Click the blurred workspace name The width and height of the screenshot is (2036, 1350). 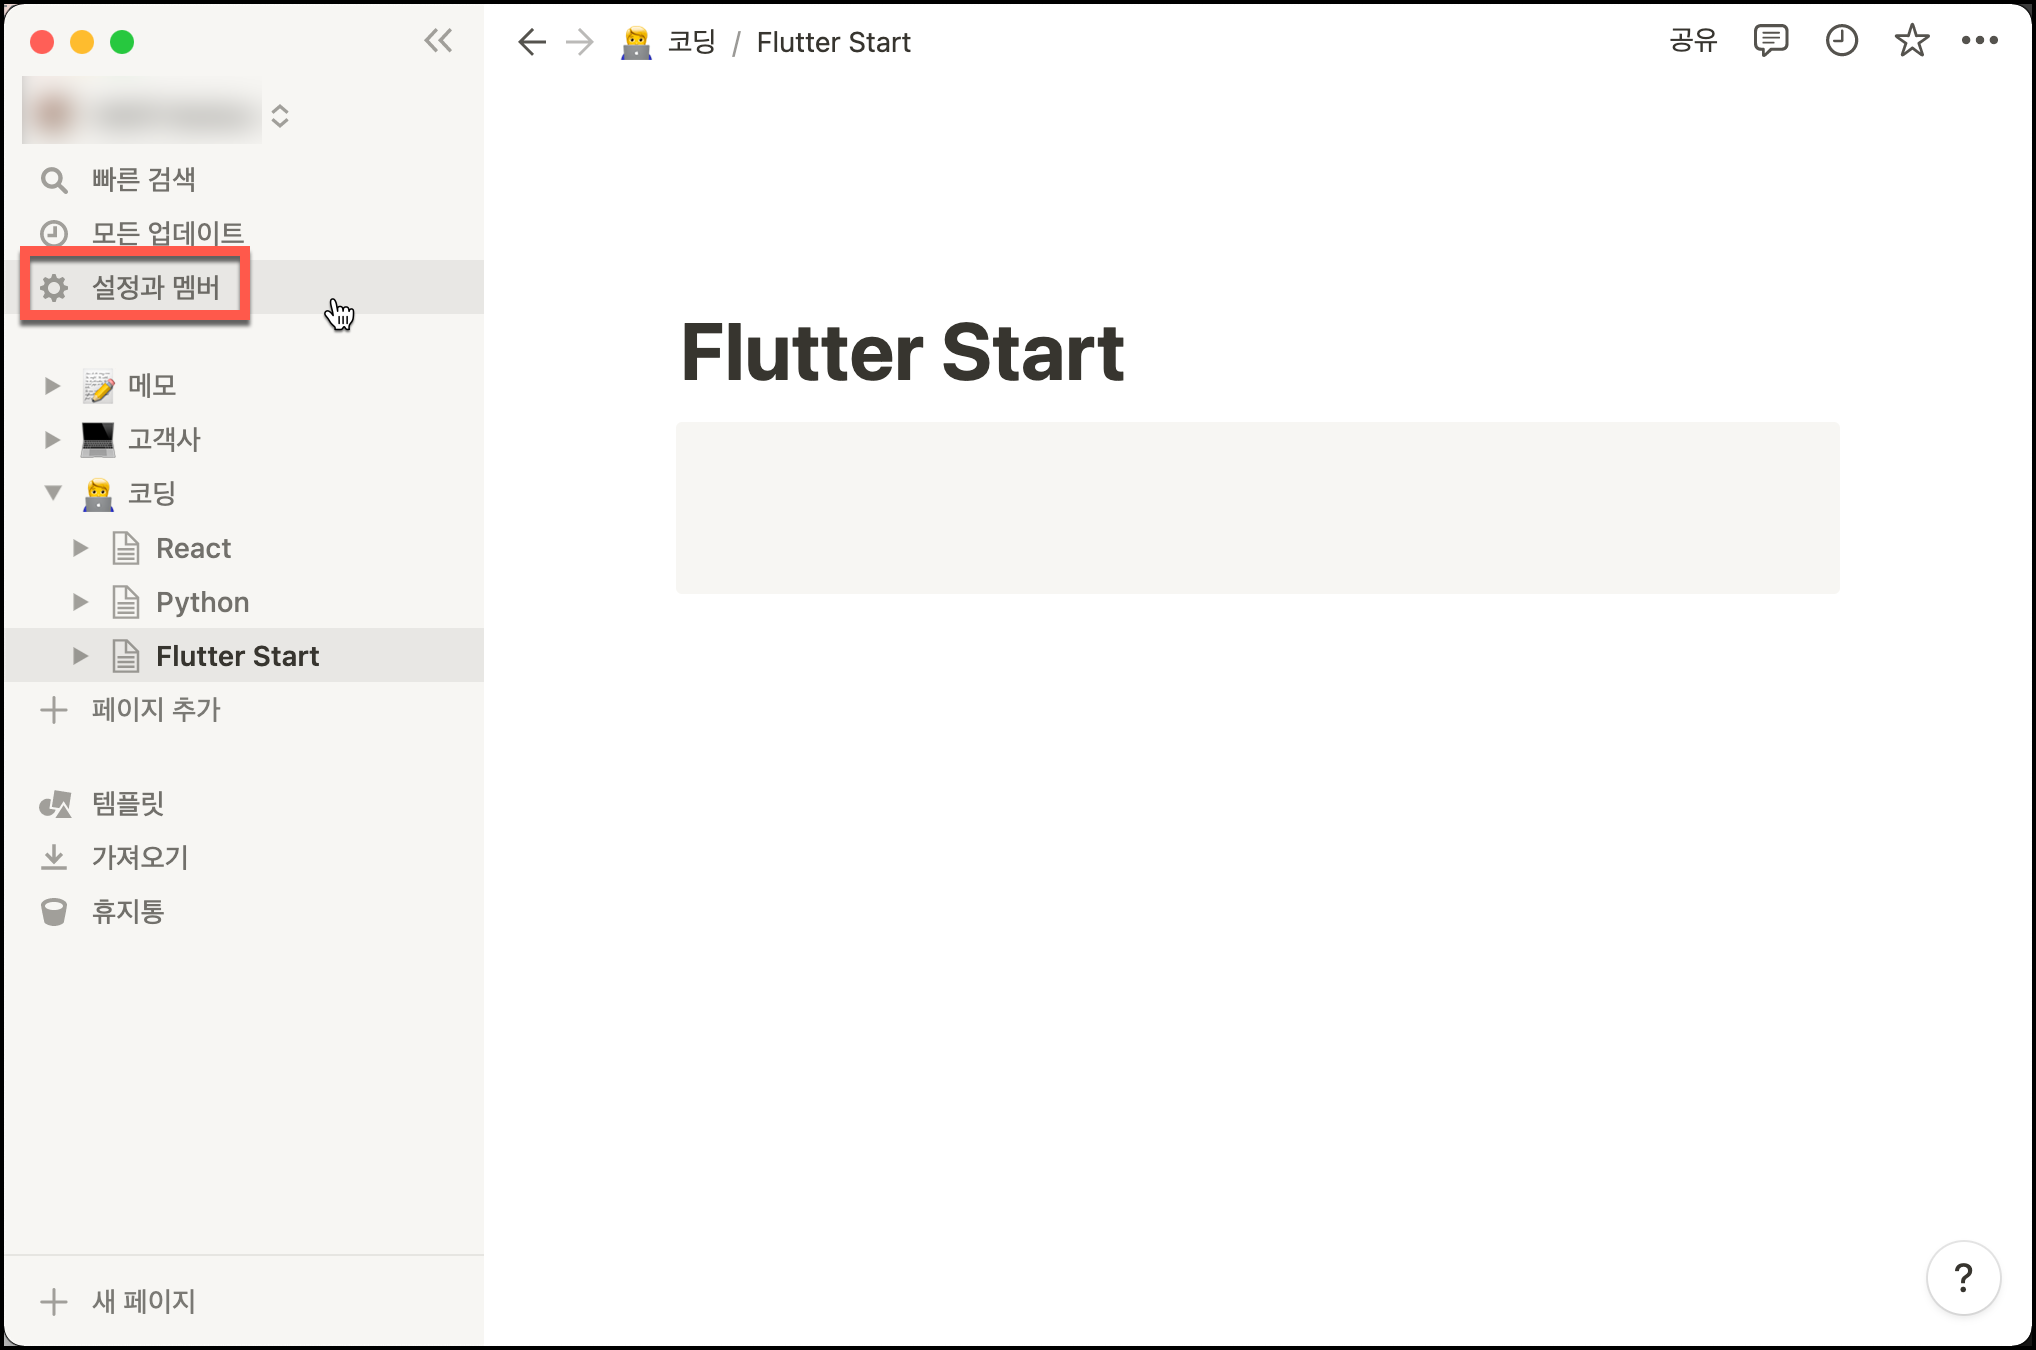click(x=142, y=112)
